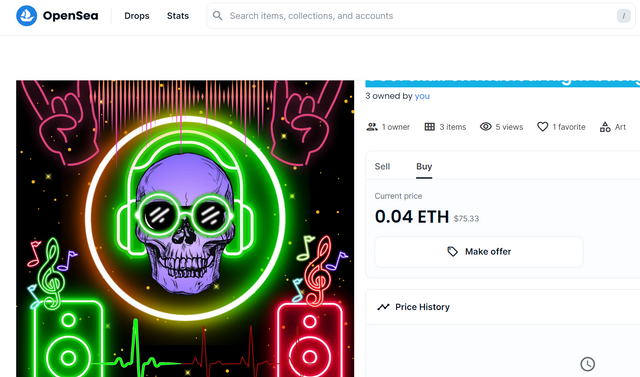The image size is (640, 377).
Task: Click the '3 owned by' text
Action: point(389,96)
